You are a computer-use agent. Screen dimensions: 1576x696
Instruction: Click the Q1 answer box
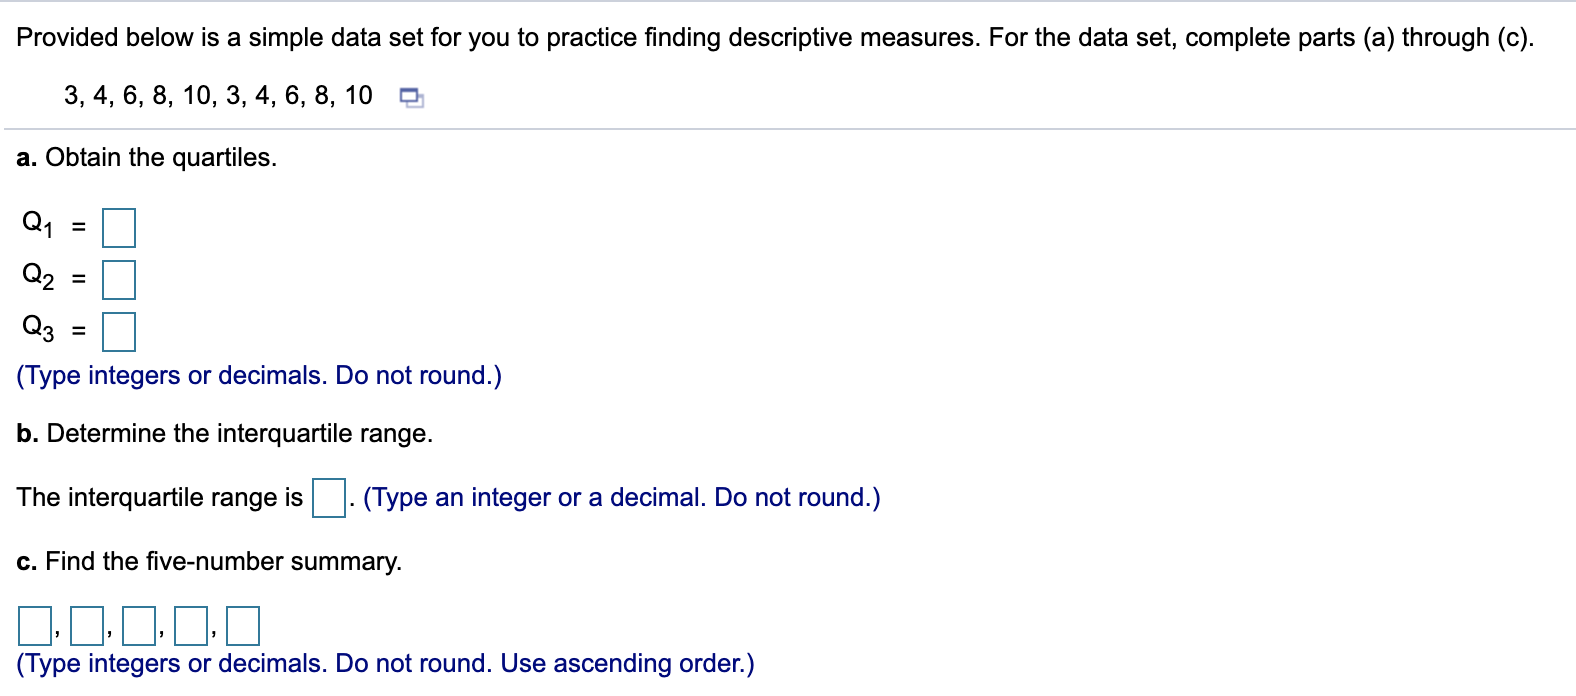(119, 228)
